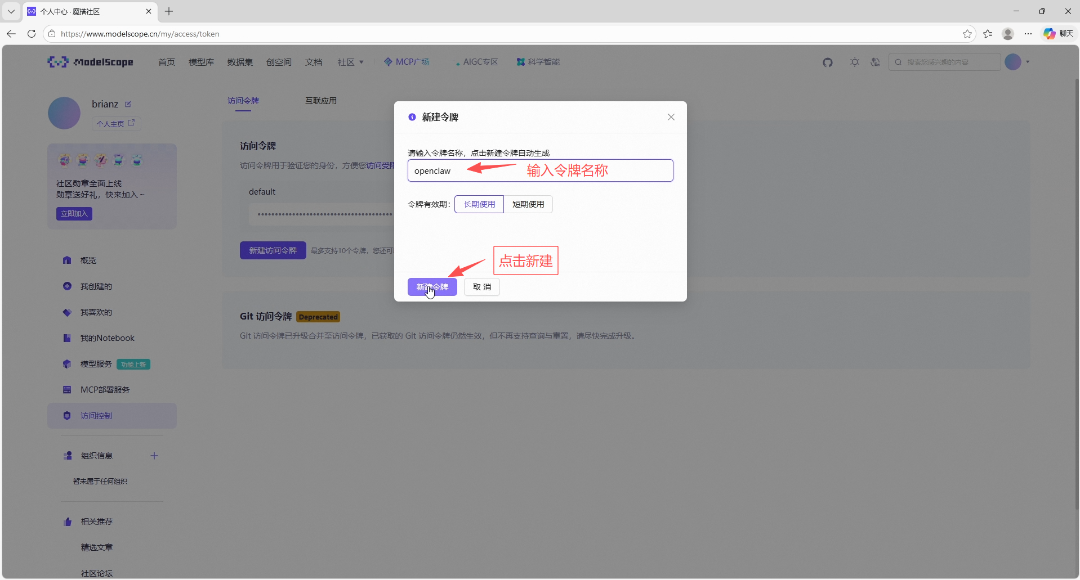Viewport: 1080px width, 580px height.
Task: Open 首页 in the top navigation
Action: pos(166,62)
